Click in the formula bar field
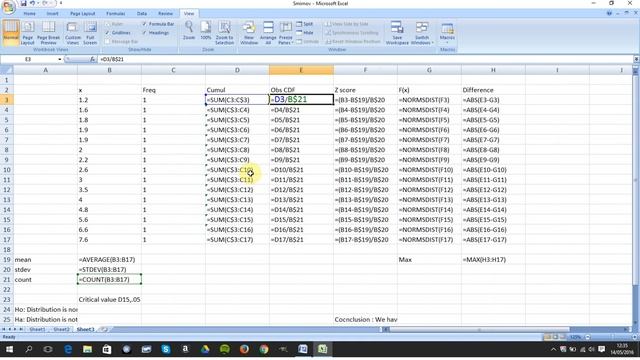This screenshot has height=360, width=640. click(x=365, y=59)
